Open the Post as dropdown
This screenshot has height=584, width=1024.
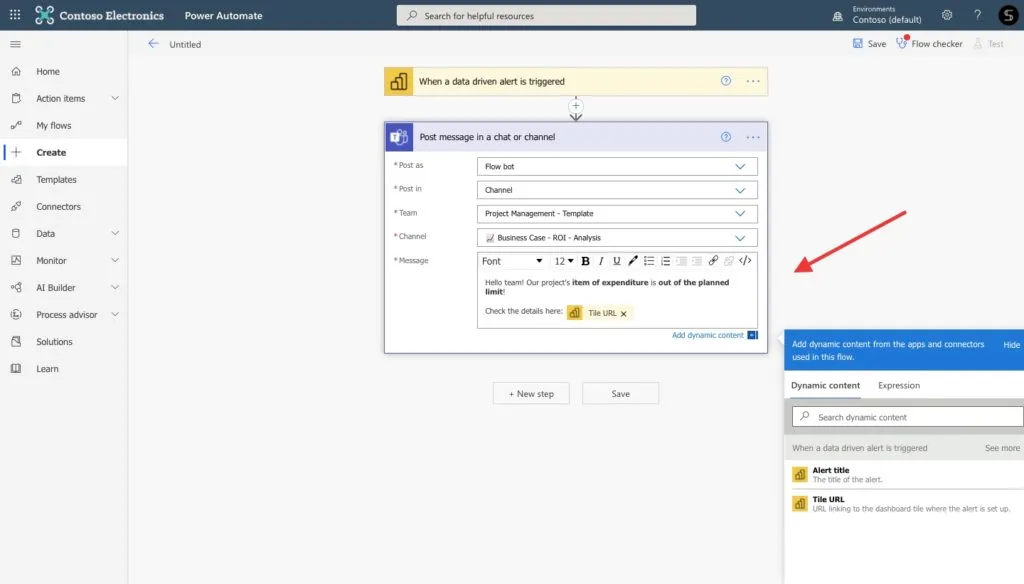(617, 167)
